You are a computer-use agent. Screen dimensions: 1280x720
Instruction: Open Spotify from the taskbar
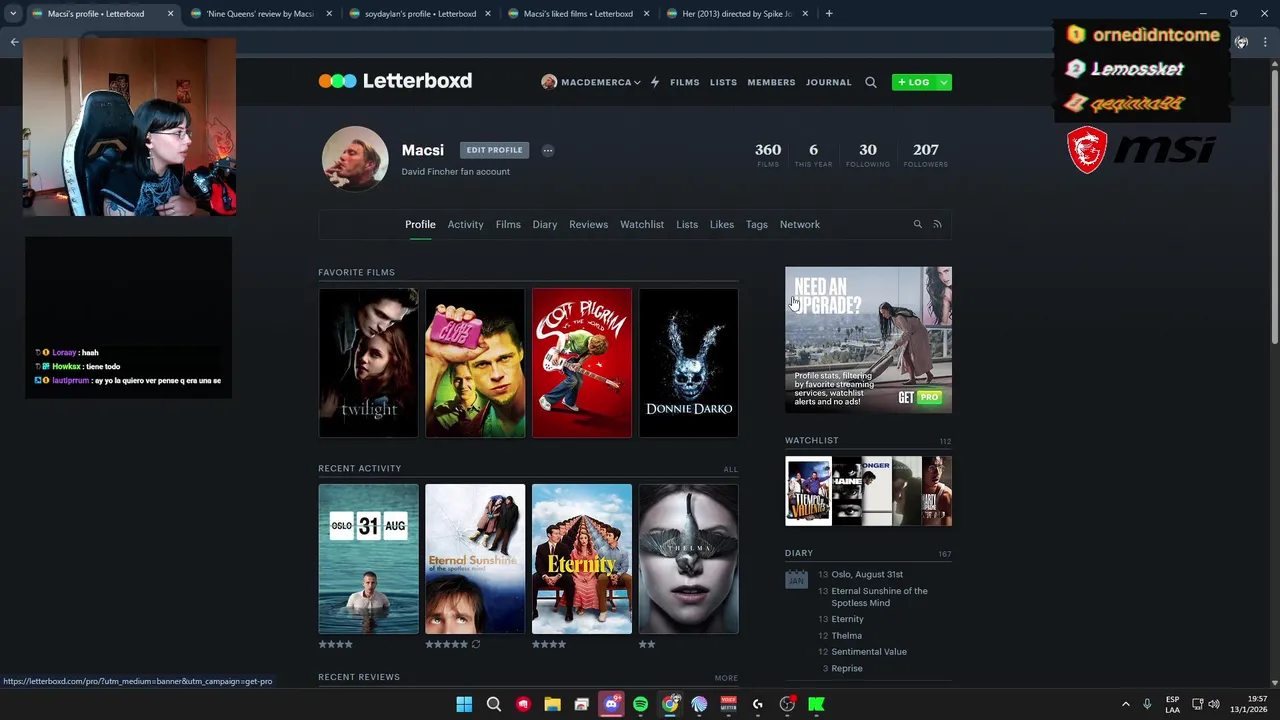pos(640,704)
